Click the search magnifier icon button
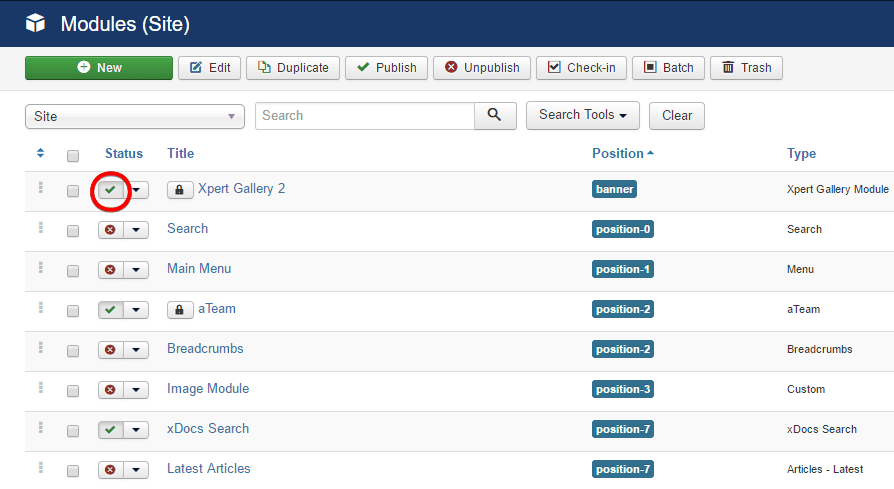Viewport: 894px width, 489px height. tap(495, 116)
